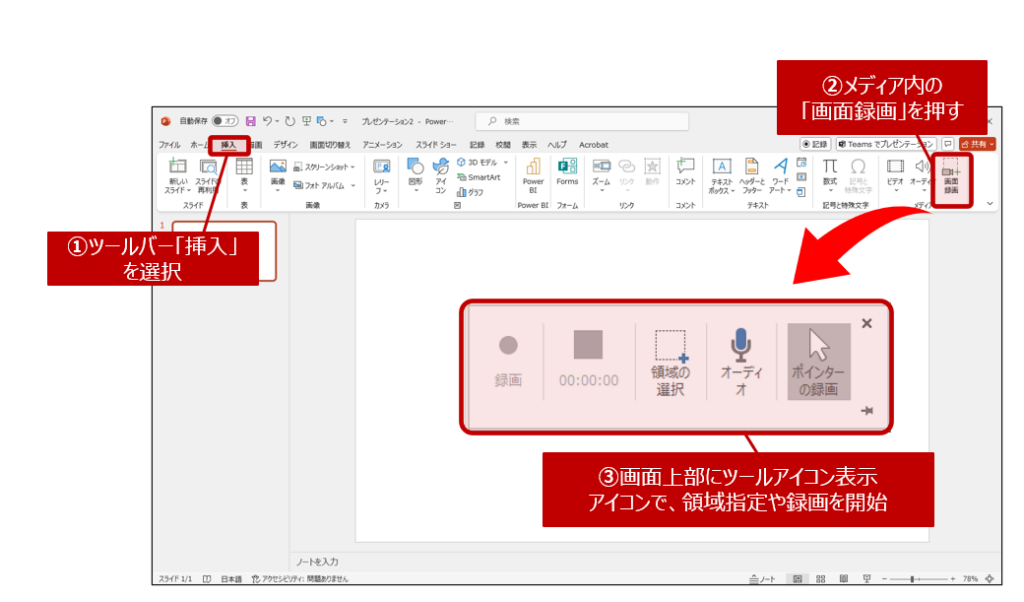
Task: Click the 記録 record button
Action: tap(815, 144)
